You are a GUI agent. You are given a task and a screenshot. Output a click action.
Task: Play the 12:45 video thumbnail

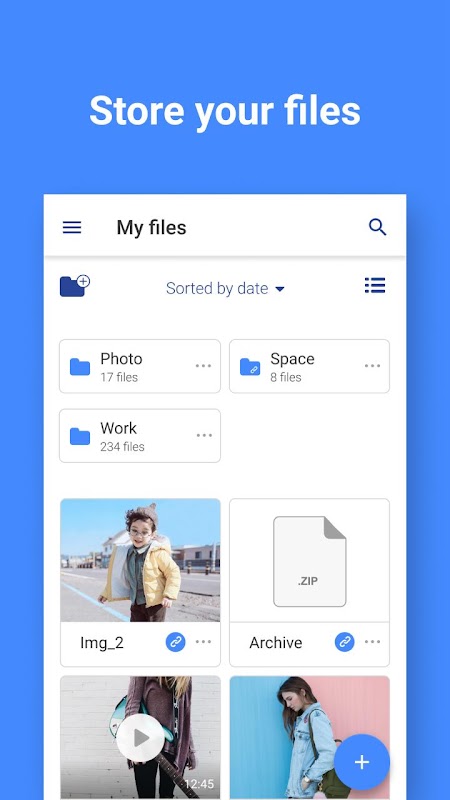pyautogui.click(x=140, y=738)
